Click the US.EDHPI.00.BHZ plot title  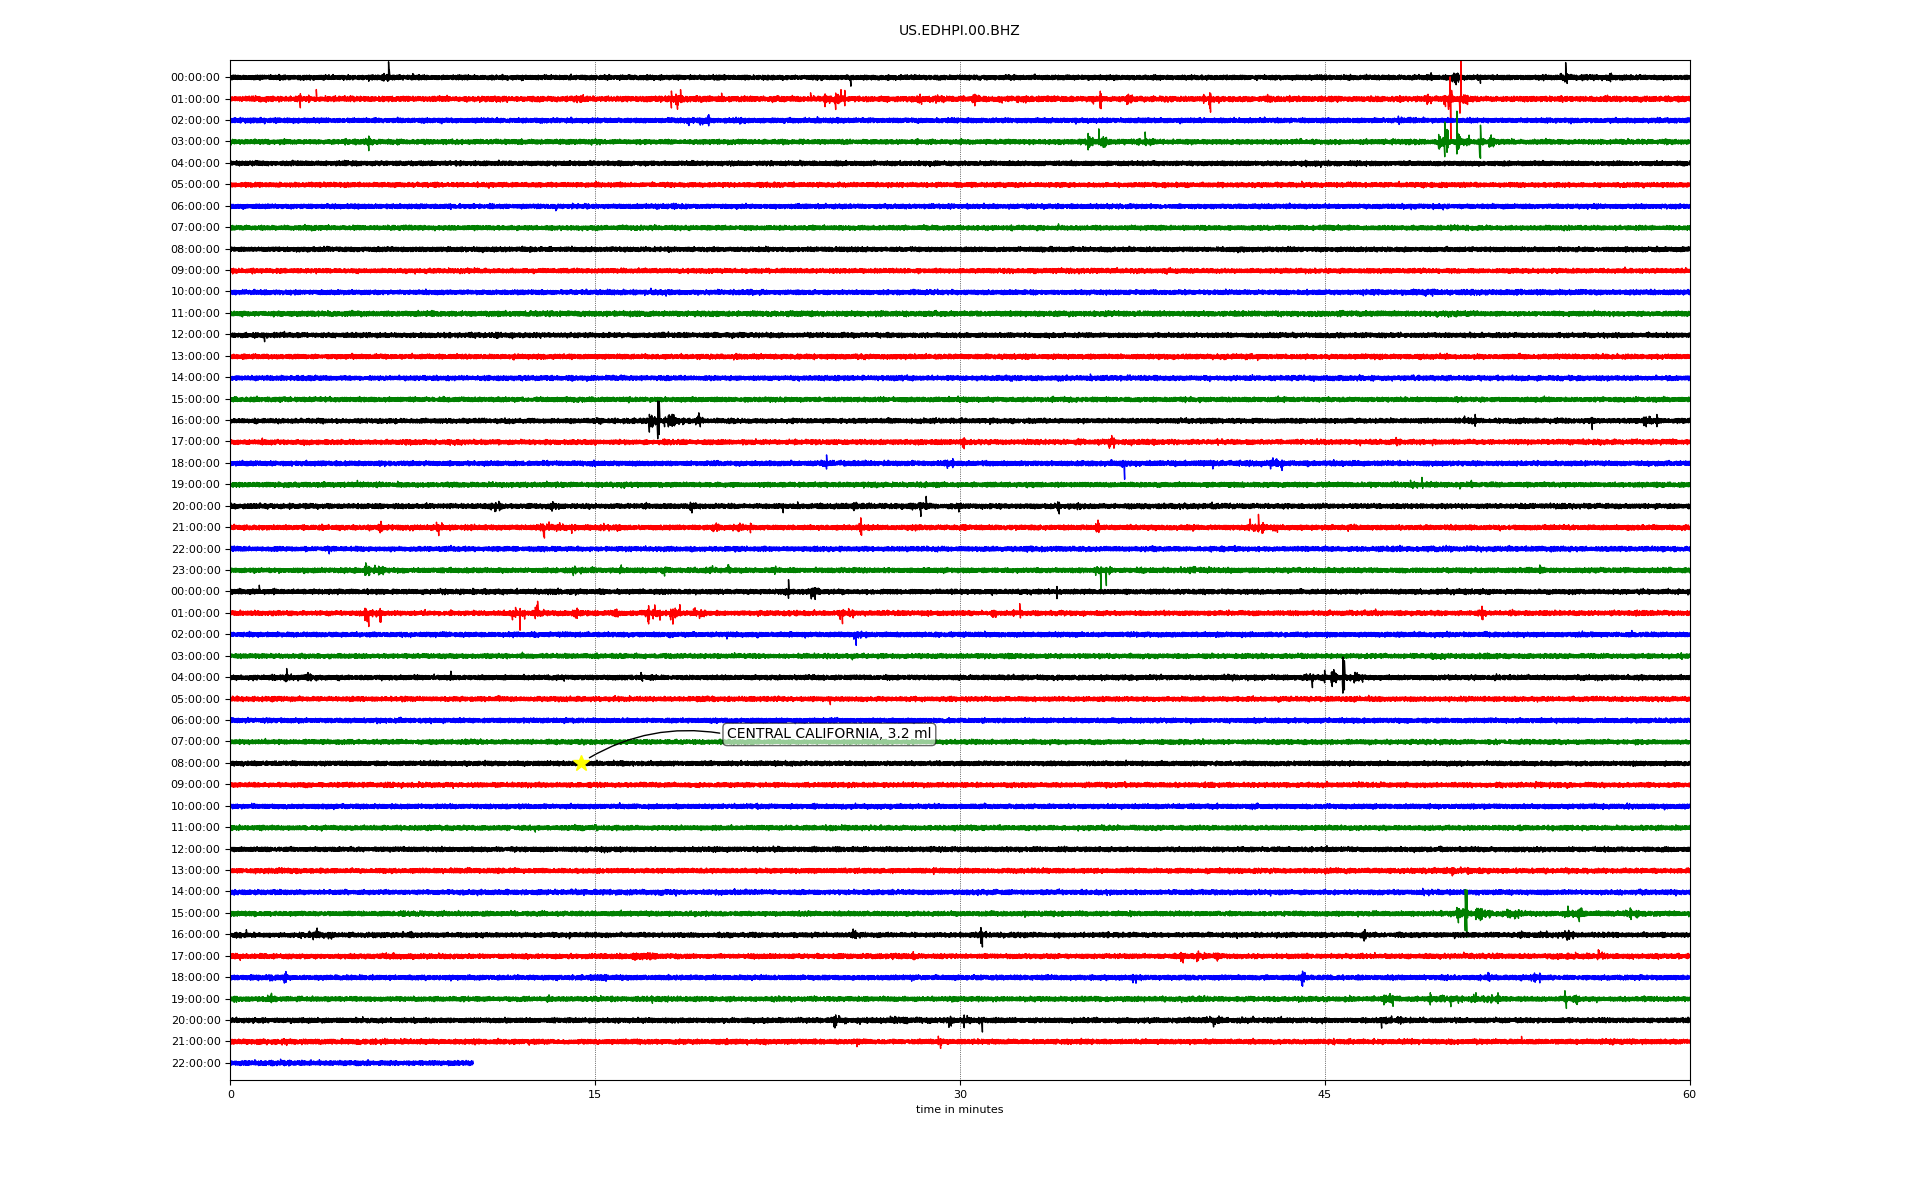[958, 31]
